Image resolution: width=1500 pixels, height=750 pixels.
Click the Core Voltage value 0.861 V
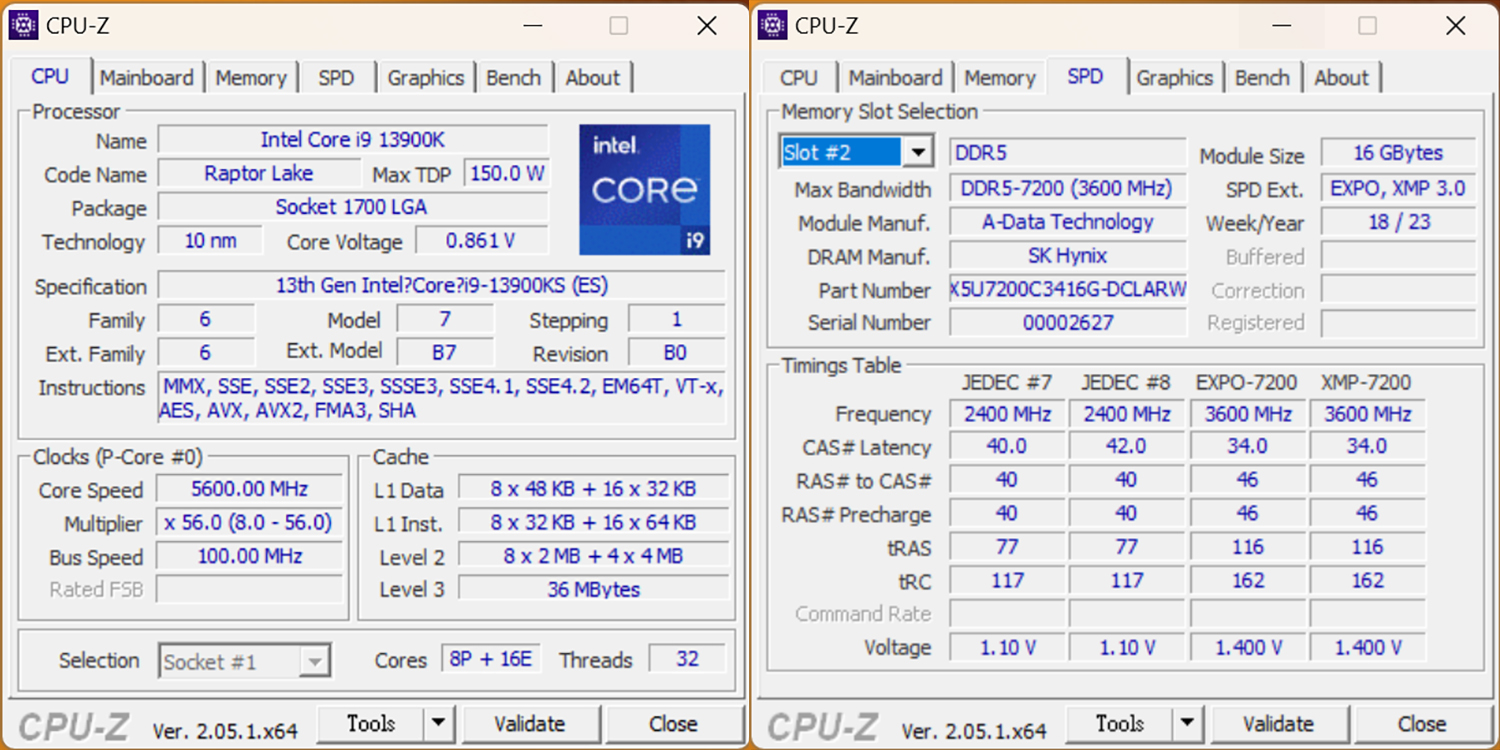[x=482, y=240]
